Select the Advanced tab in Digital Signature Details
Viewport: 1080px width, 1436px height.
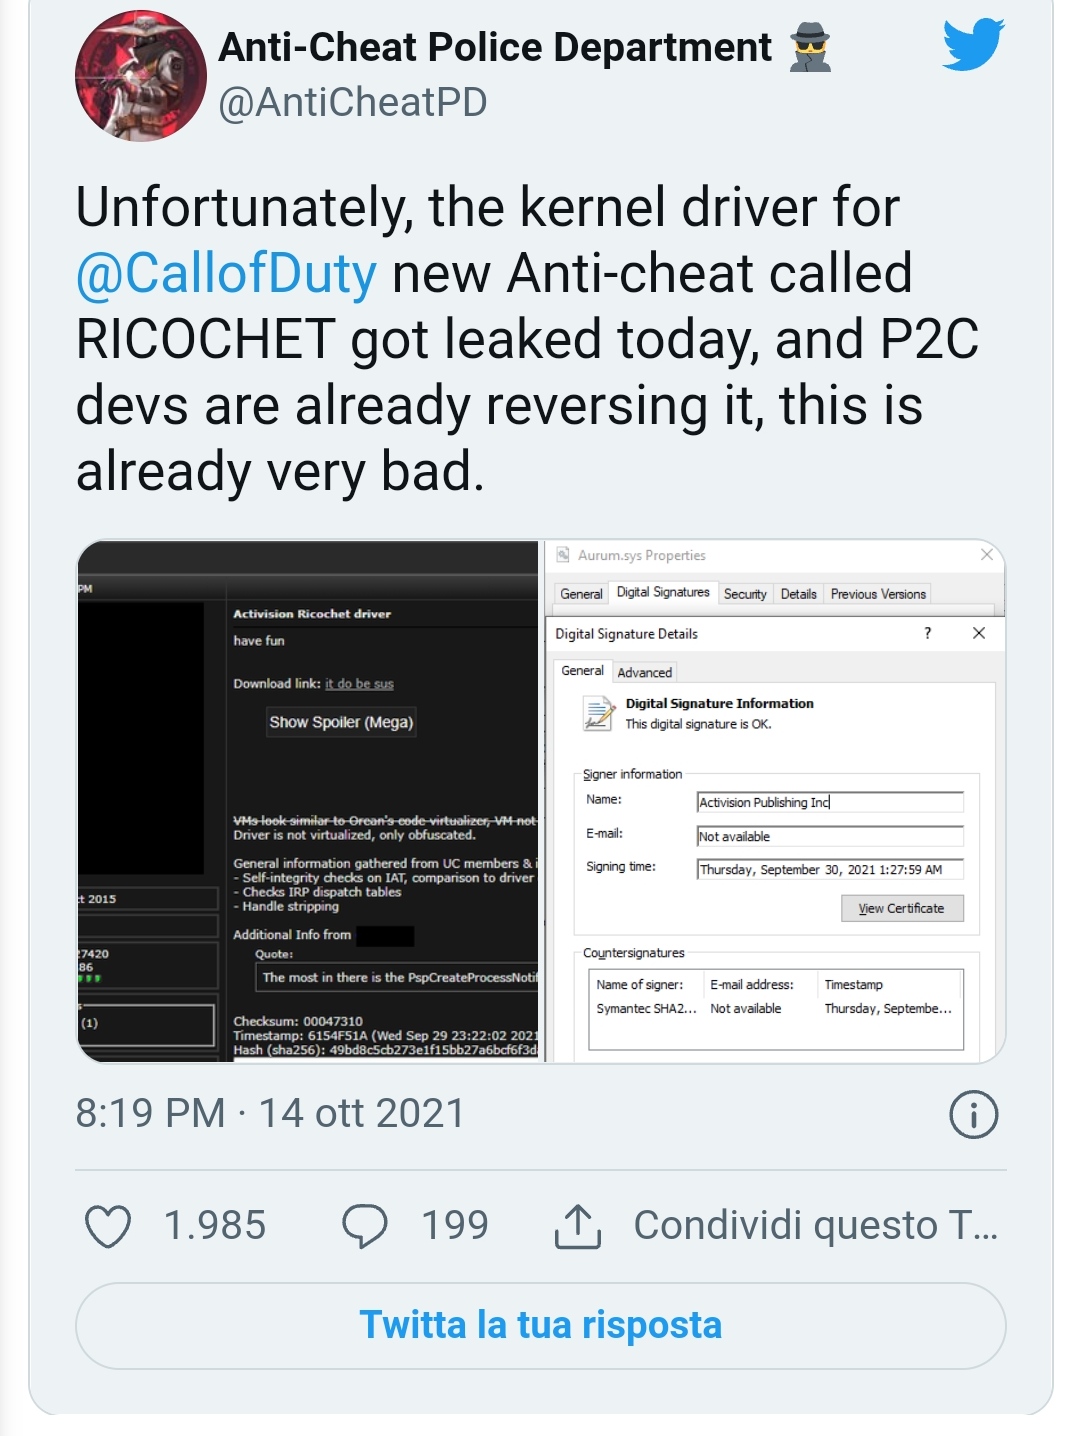(x=645, y=671)
